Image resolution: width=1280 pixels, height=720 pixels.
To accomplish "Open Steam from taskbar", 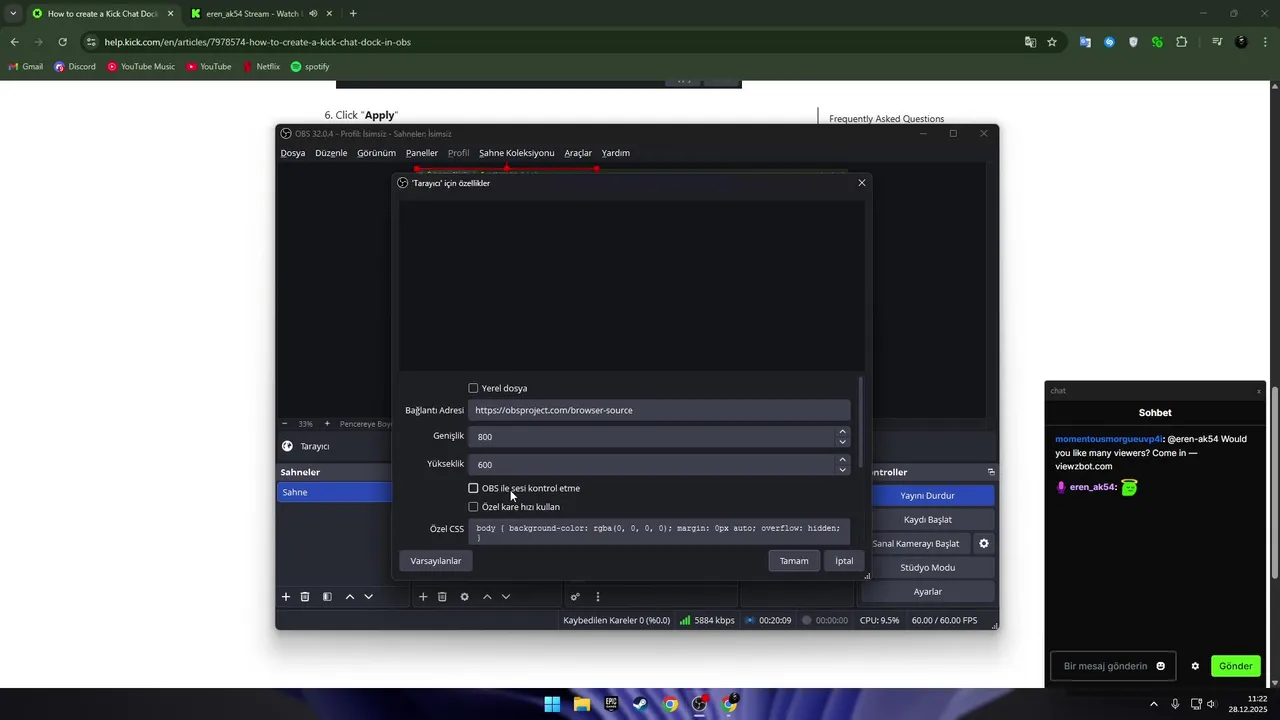I will click(x=640, y=704).
